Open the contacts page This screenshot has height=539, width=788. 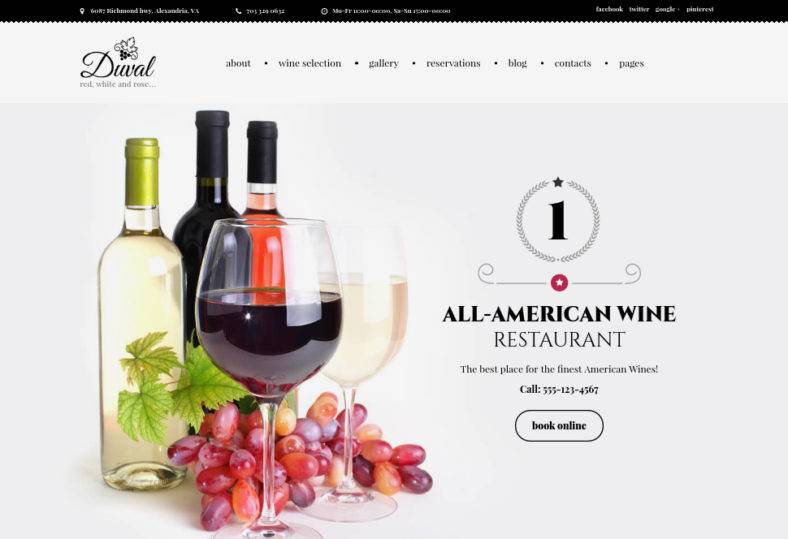point(573,63)
